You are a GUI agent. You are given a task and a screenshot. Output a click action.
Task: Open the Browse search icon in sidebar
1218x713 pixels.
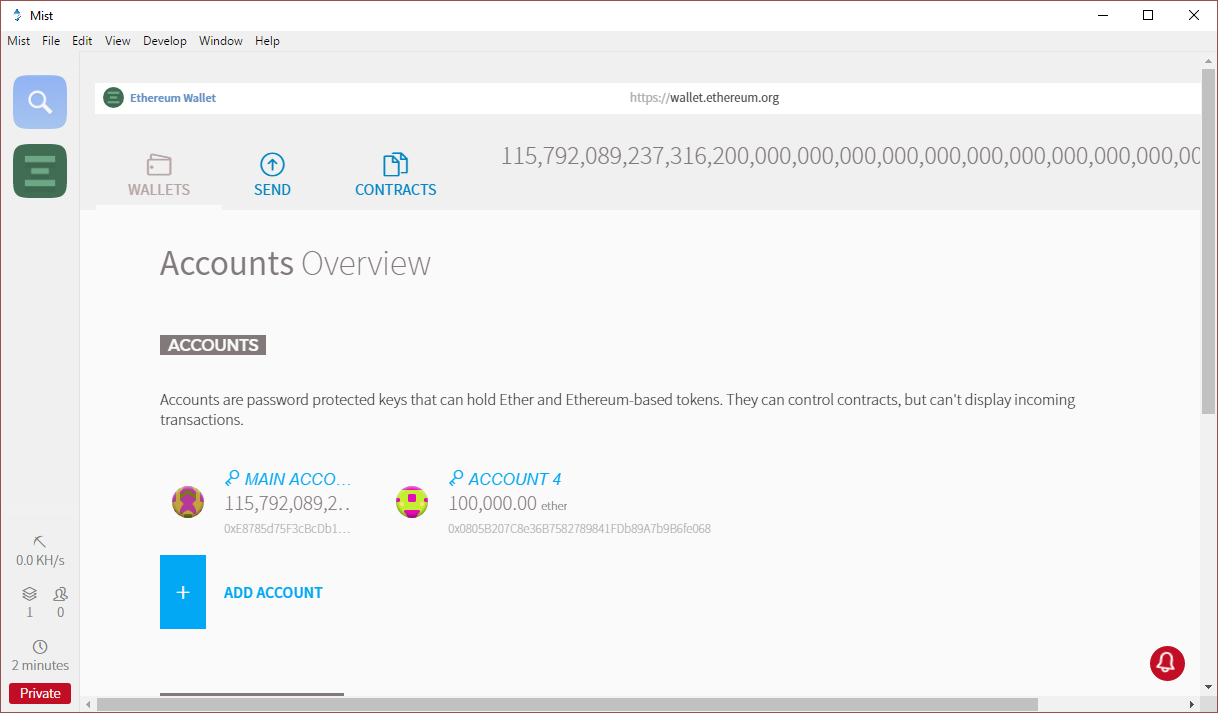40,102
